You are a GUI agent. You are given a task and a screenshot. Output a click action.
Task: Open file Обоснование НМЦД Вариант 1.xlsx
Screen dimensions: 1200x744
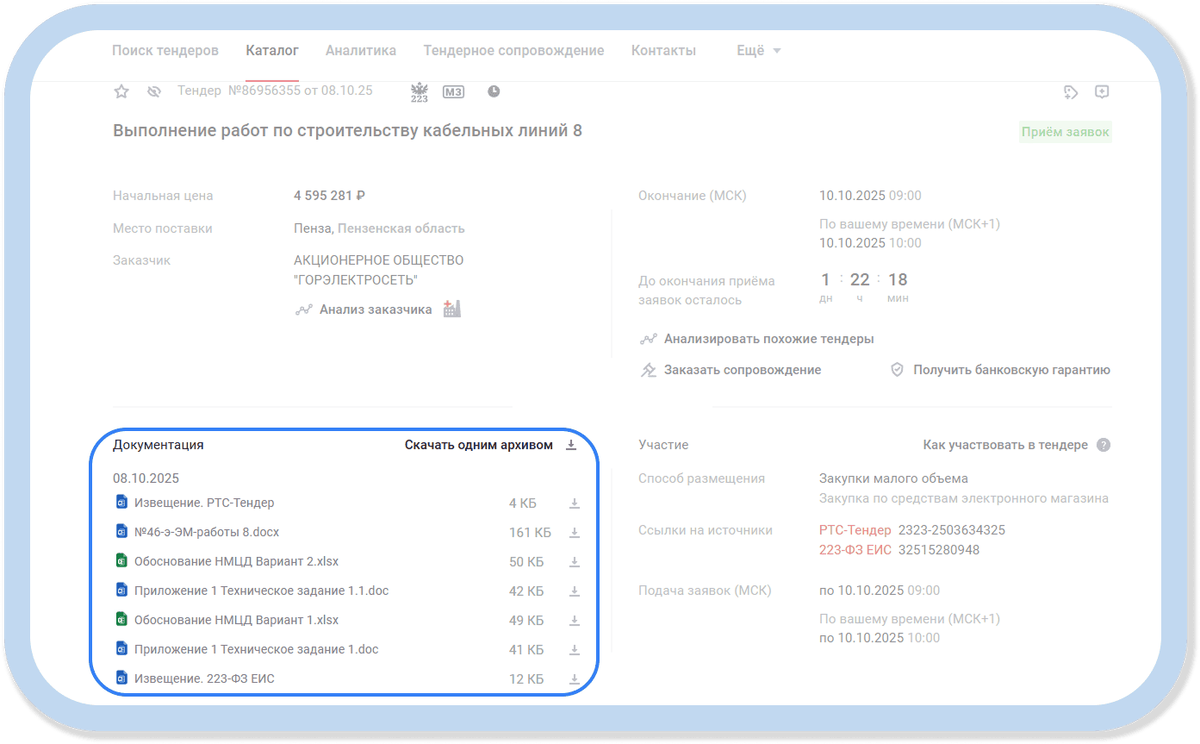(x=236, y=620)
